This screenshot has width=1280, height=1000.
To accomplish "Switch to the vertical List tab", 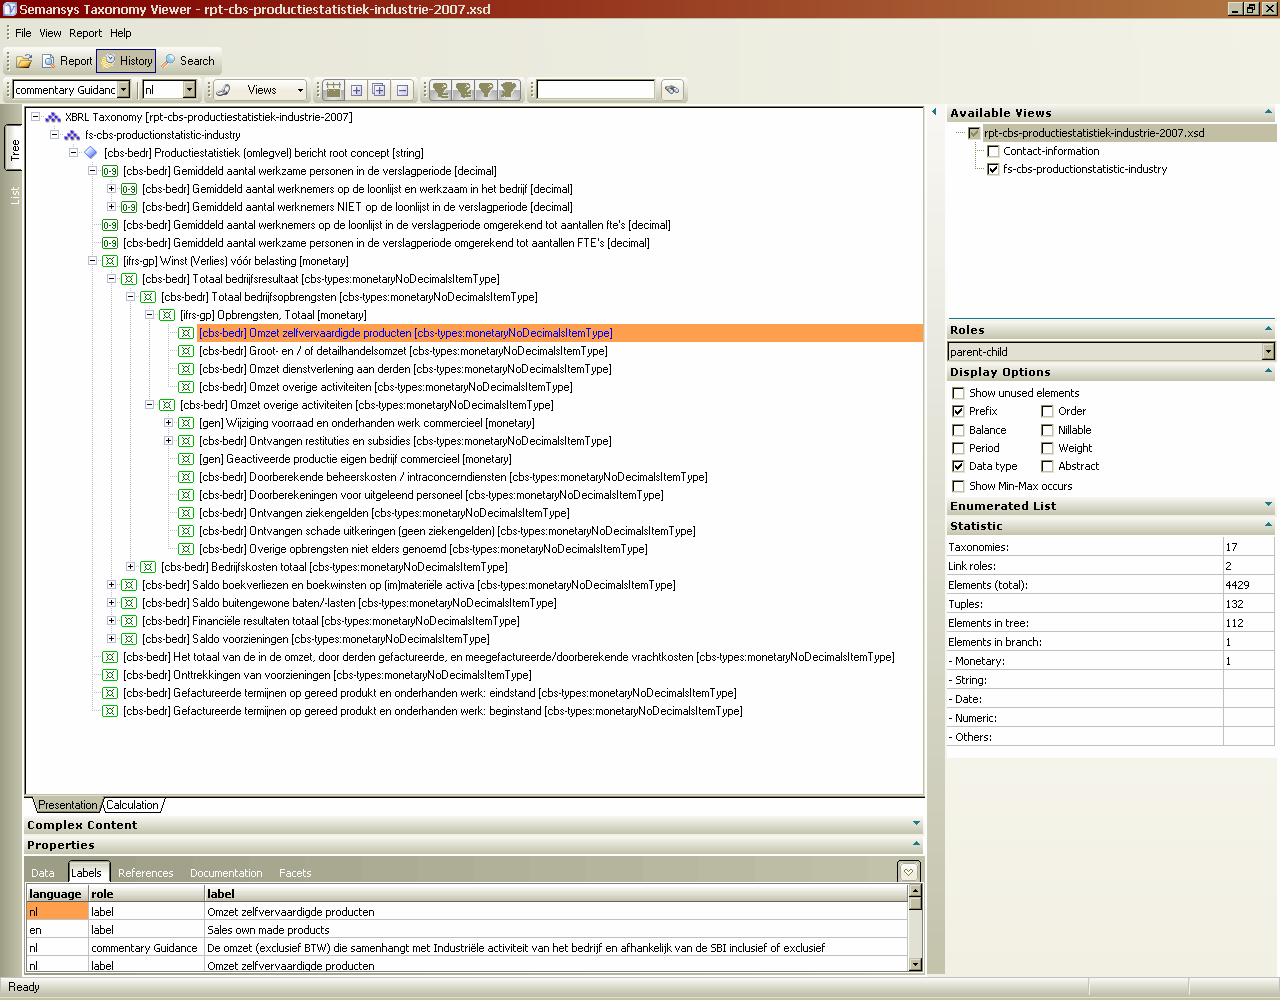I will (14, 195).
